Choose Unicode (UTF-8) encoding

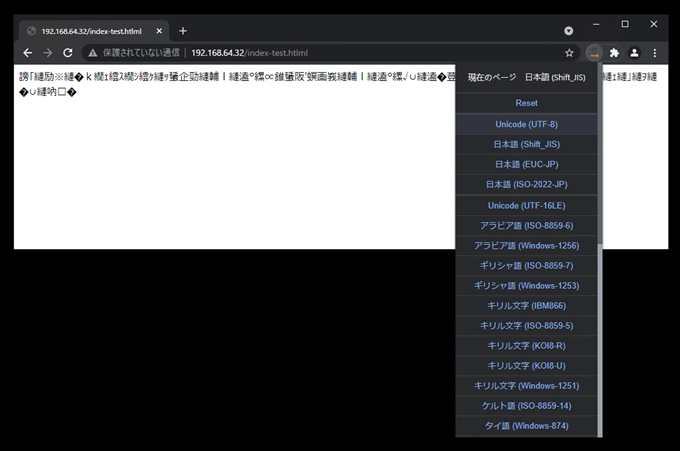[526, 124]
